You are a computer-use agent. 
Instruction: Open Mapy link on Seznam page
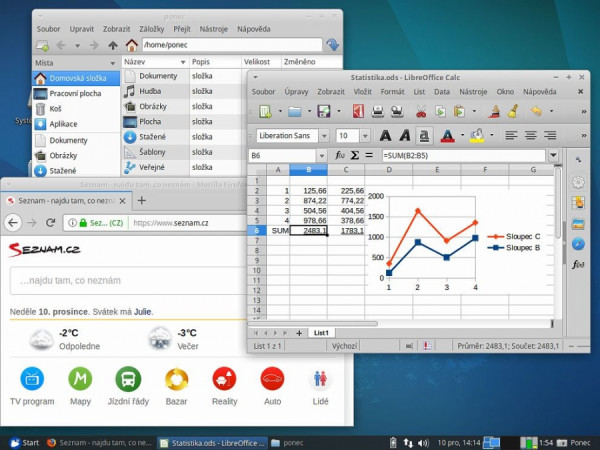[x=80, y=386]
